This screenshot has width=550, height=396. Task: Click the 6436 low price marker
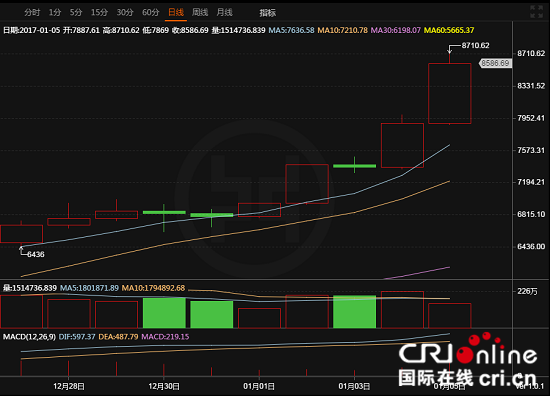[35, 254]
